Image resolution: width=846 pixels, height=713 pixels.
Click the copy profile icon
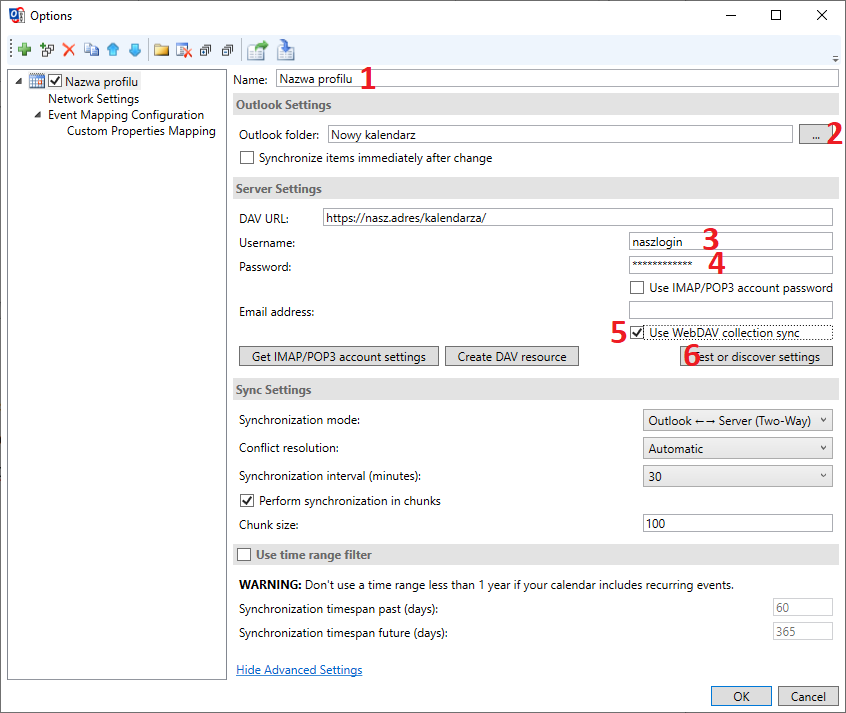(x=91, y=49)
